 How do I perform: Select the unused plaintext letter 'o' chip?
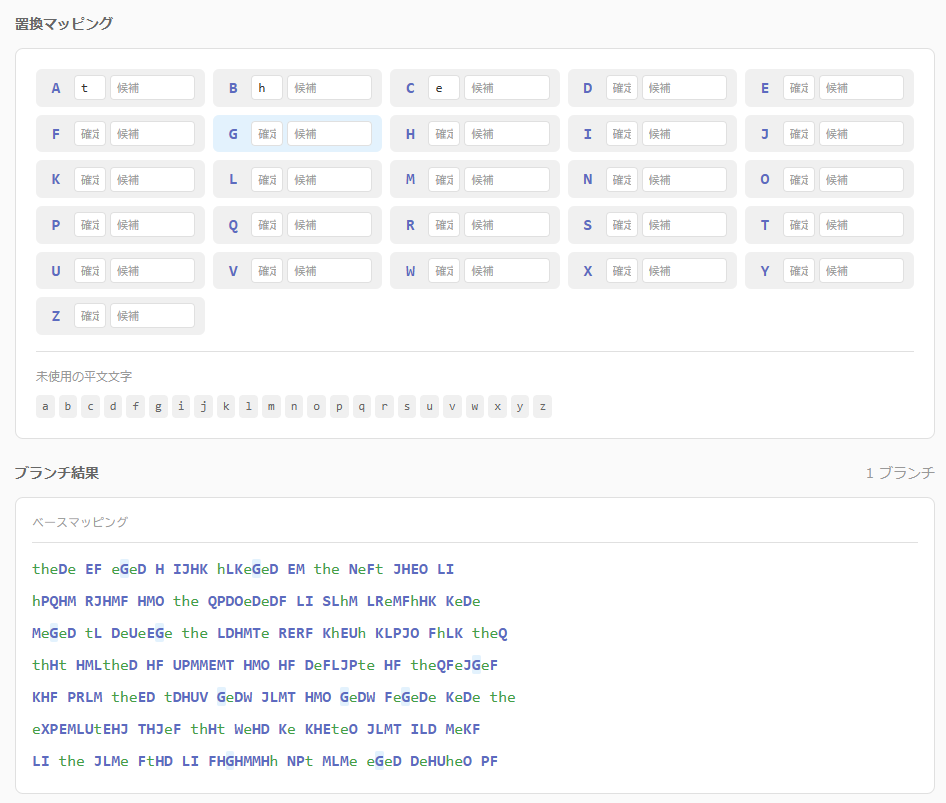(x=316, y=406)
